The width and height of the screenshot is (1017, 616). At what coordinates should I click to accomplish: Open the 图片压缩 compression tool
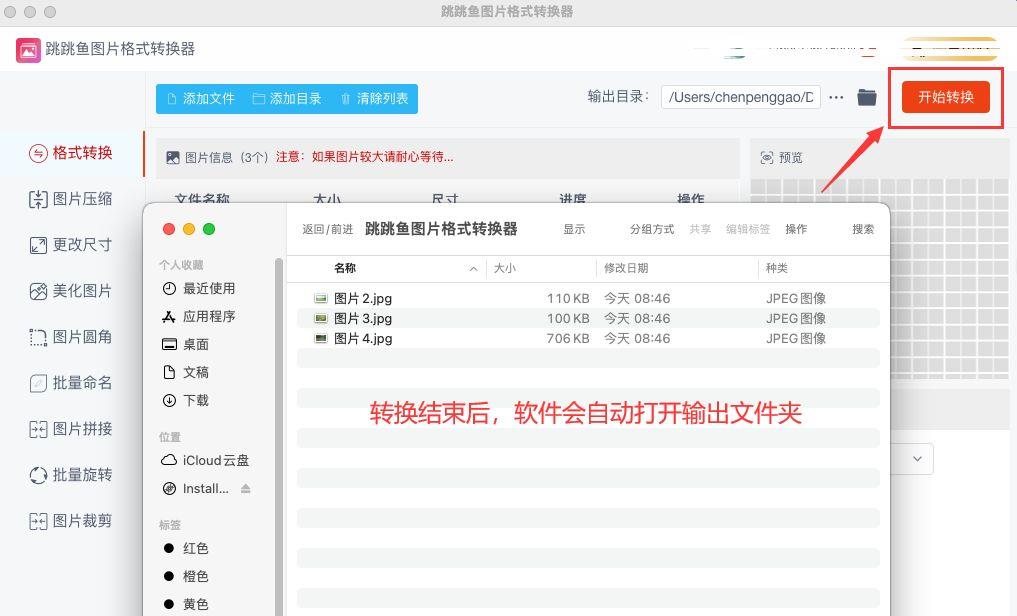coord(70,199)
